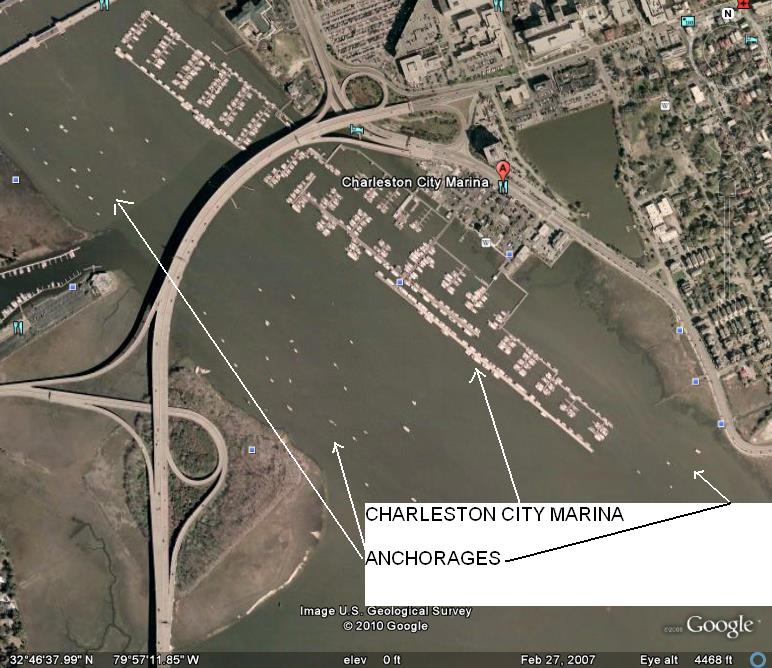Click blue placemark in the far-left marsh

[x=16, y=180]
